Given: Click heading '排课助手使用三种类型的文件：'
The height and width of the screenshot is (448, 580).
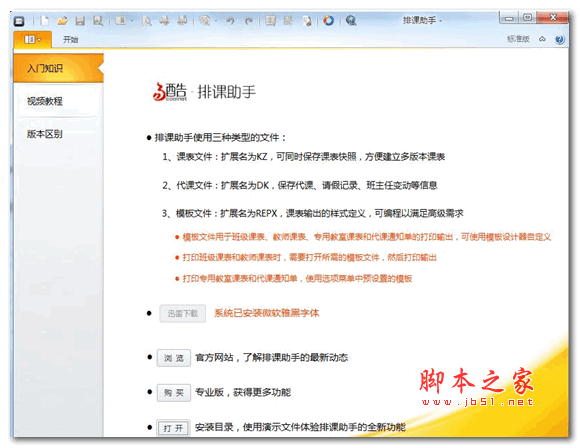Looking at the screenshot, I should pos(220,138).
